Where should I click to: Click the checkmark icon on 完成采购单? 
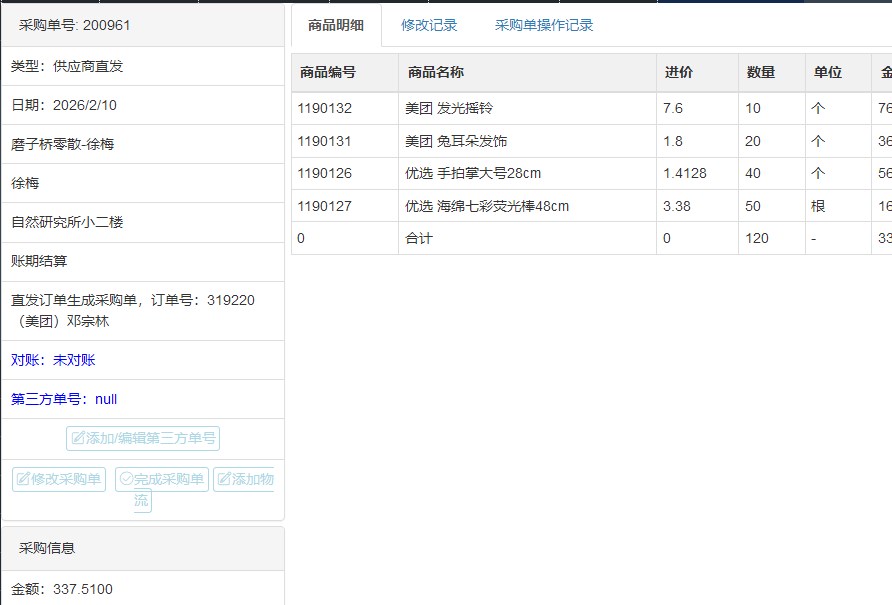[126, 480]
